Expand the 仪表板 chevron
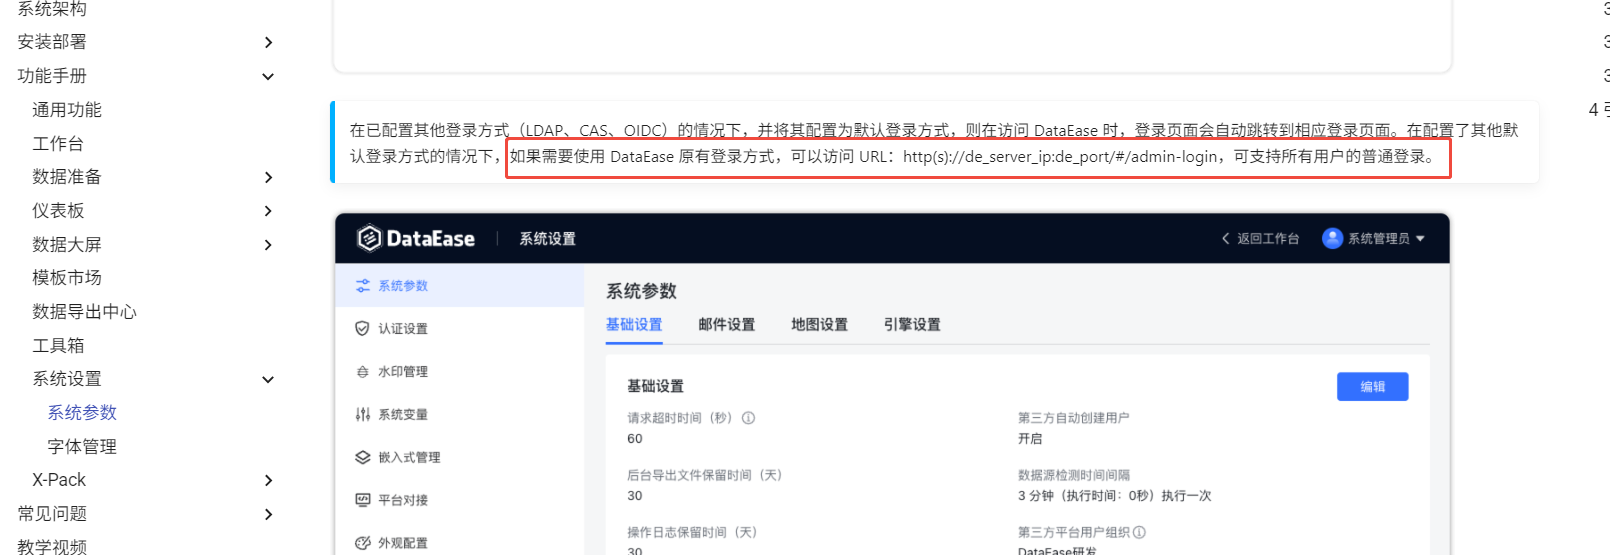1610x555 pixels. coord(268,211)
